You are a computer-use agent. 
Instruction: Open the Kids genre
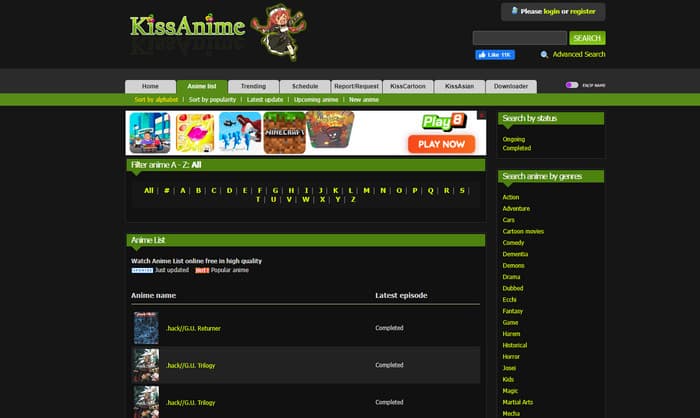pos(508,379)
